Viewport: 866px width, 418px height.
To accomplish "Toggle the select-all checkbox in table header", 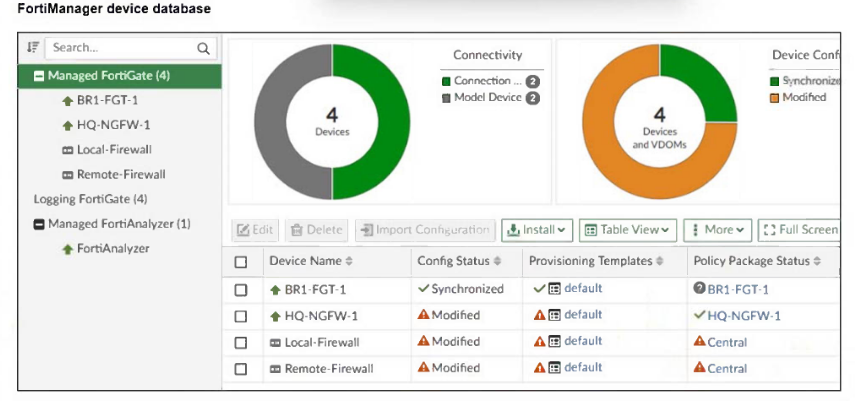I will coord(241,262).
